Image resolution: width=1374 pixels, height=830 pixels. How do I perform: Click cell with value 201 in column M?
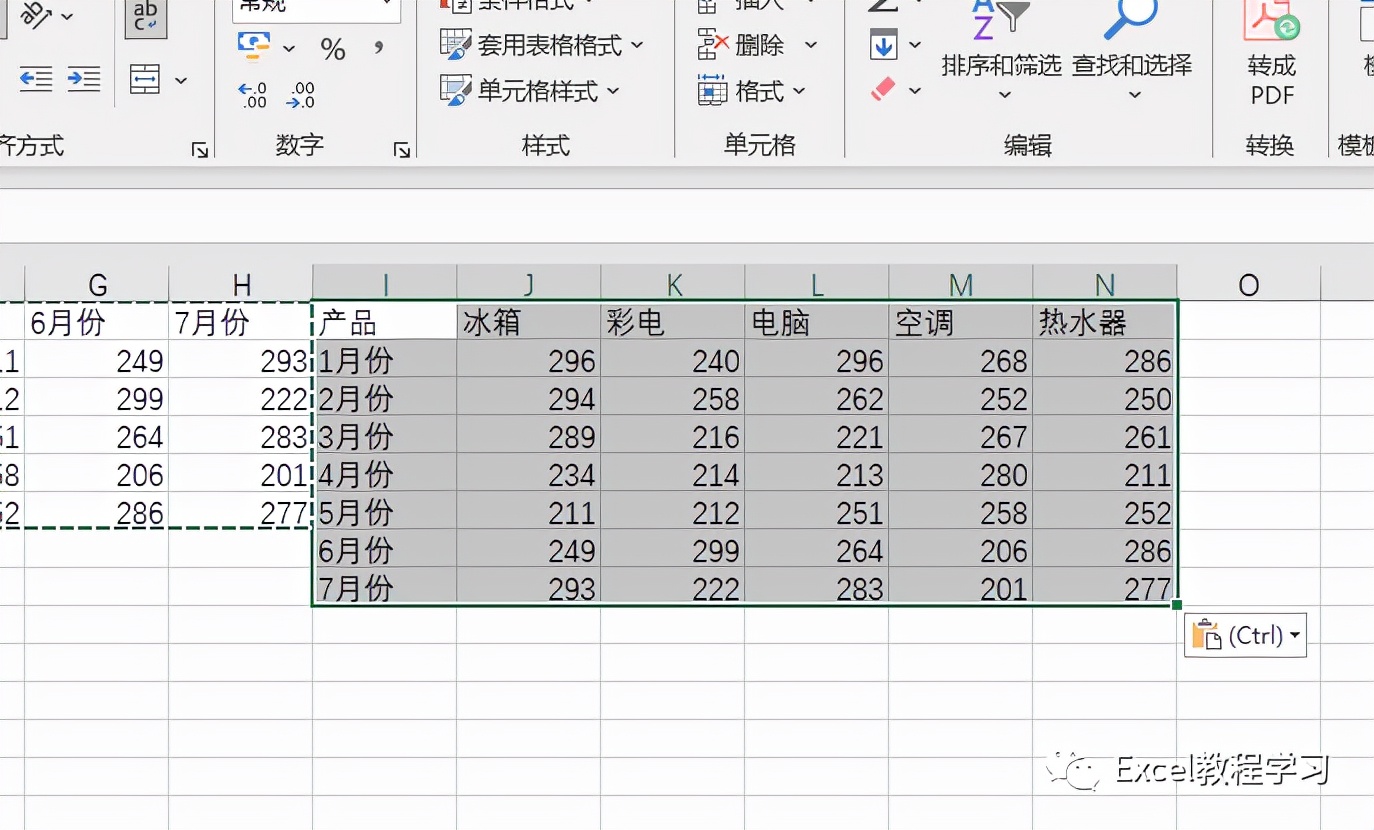pyautogui.click(x=961, y=586)
